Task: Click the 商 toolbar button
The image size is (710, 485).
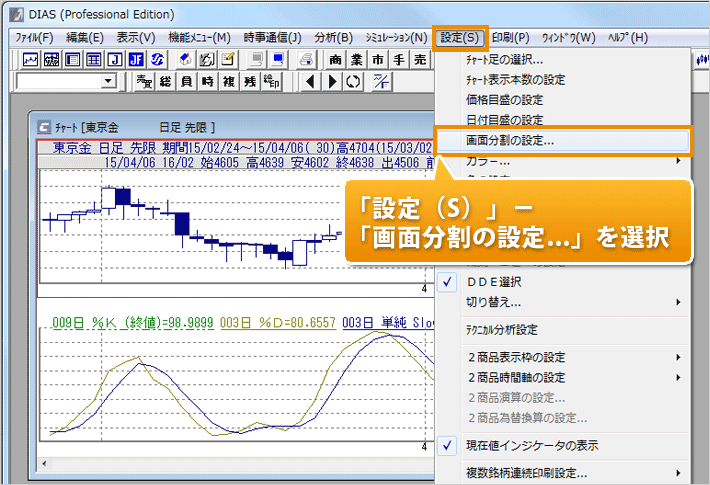Action: (334, 60)
